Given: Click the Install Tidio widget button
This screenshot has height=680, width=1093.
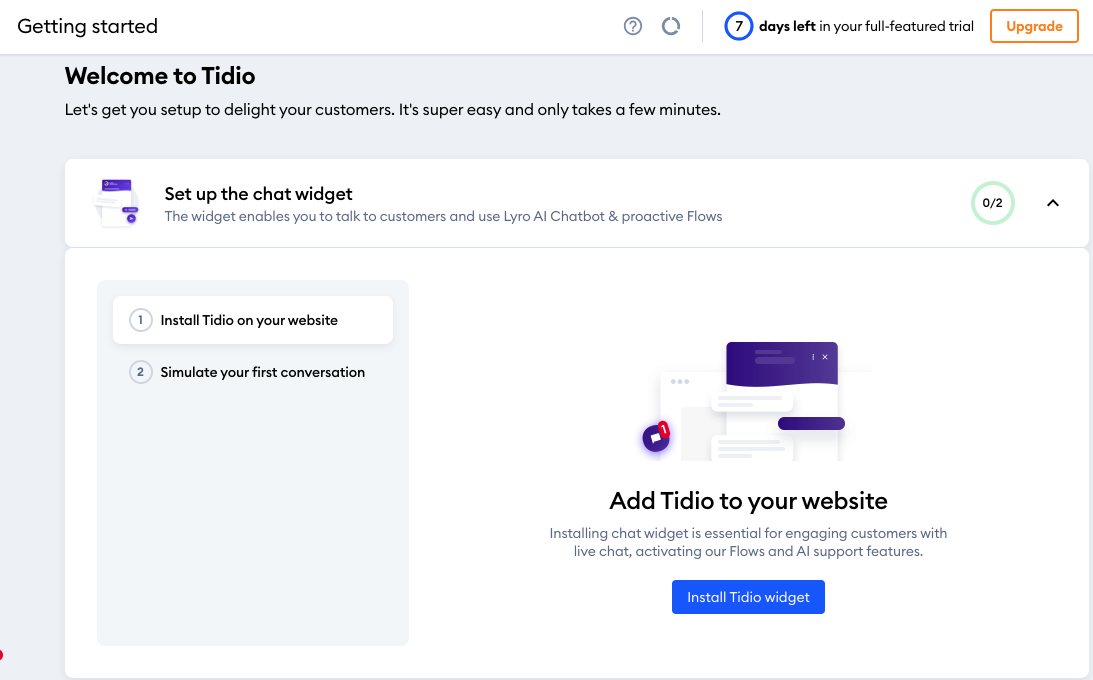Looking at the screenshot, I should coord(748,597).
